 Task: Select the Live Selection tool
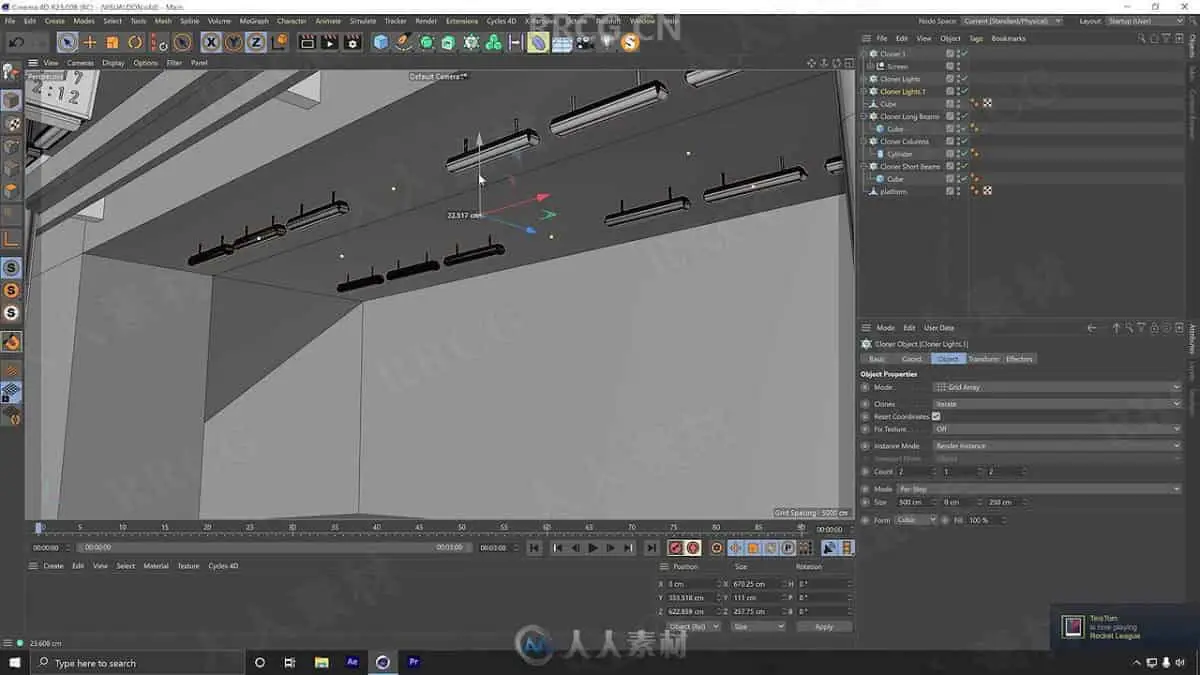click(67, 42)
